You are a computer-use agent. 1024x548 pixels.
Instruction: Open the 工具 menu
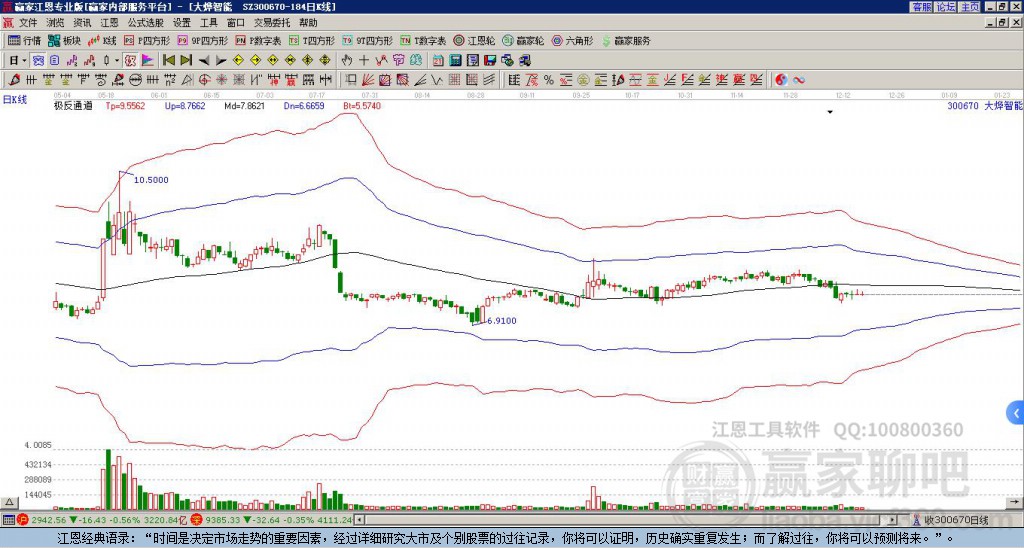pyautogui.click(x=209, y=23)
